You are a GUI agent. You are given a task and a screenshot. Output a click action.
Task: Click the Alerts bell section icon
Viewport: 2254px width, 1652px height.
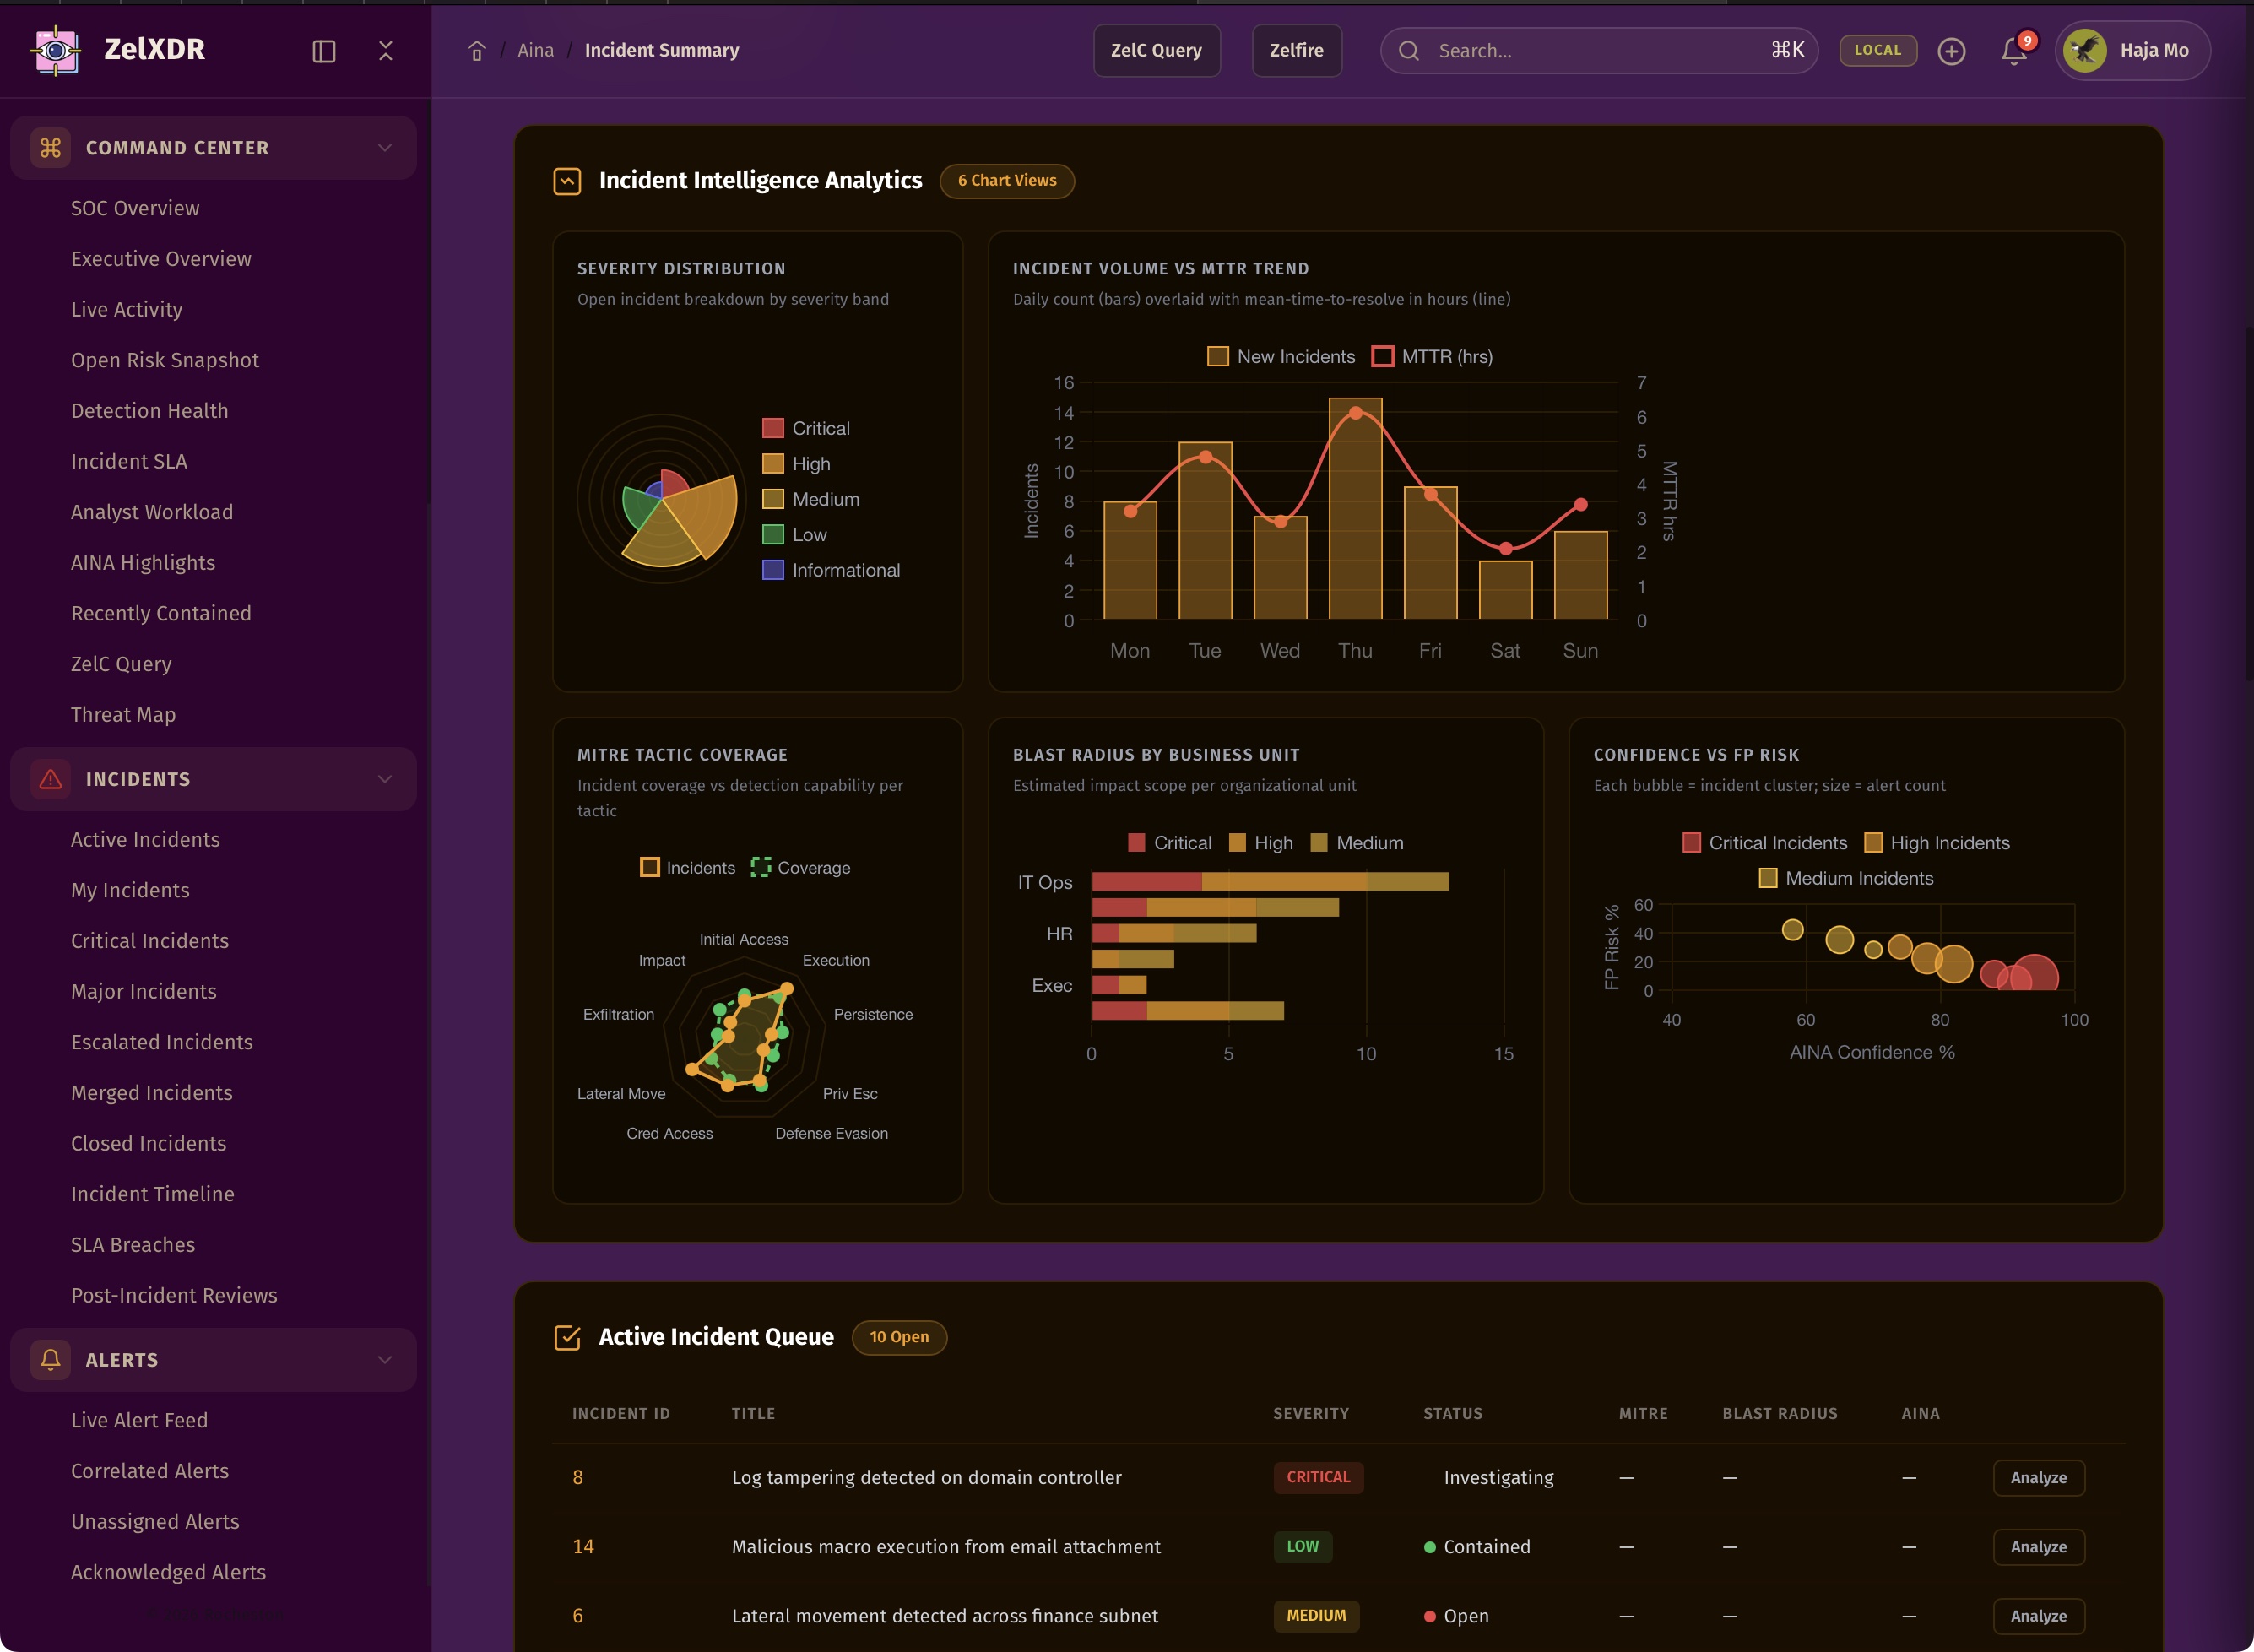coord(51,1359)
